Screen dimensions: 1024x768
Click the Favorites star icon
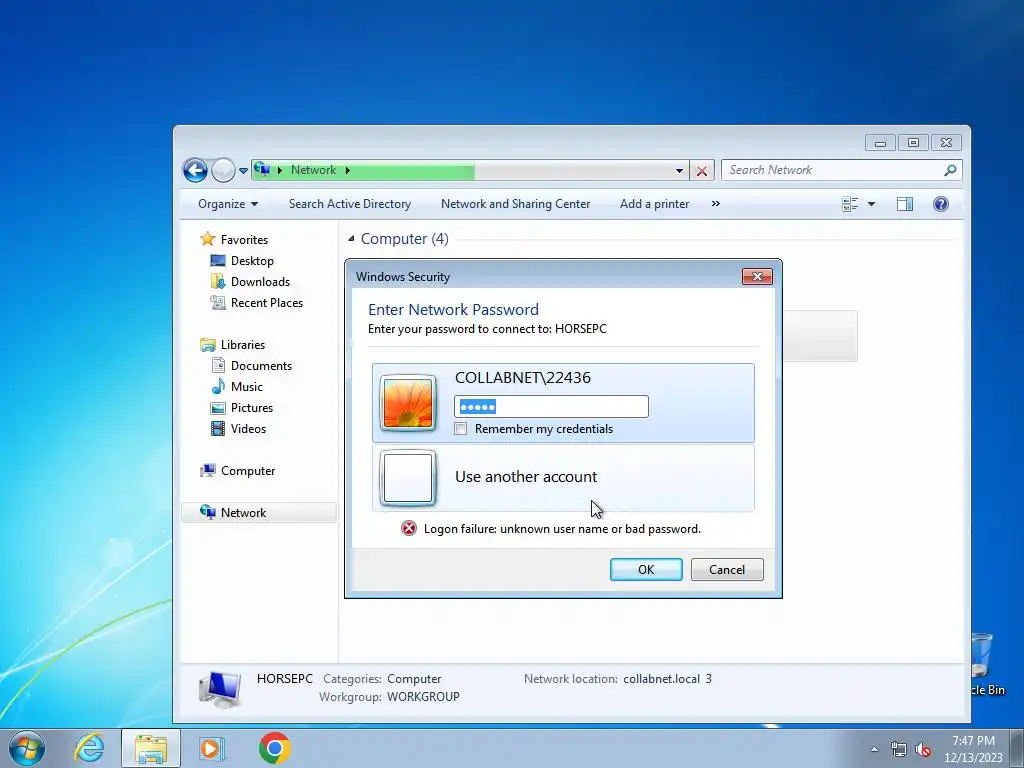click(x=208, y=239)
